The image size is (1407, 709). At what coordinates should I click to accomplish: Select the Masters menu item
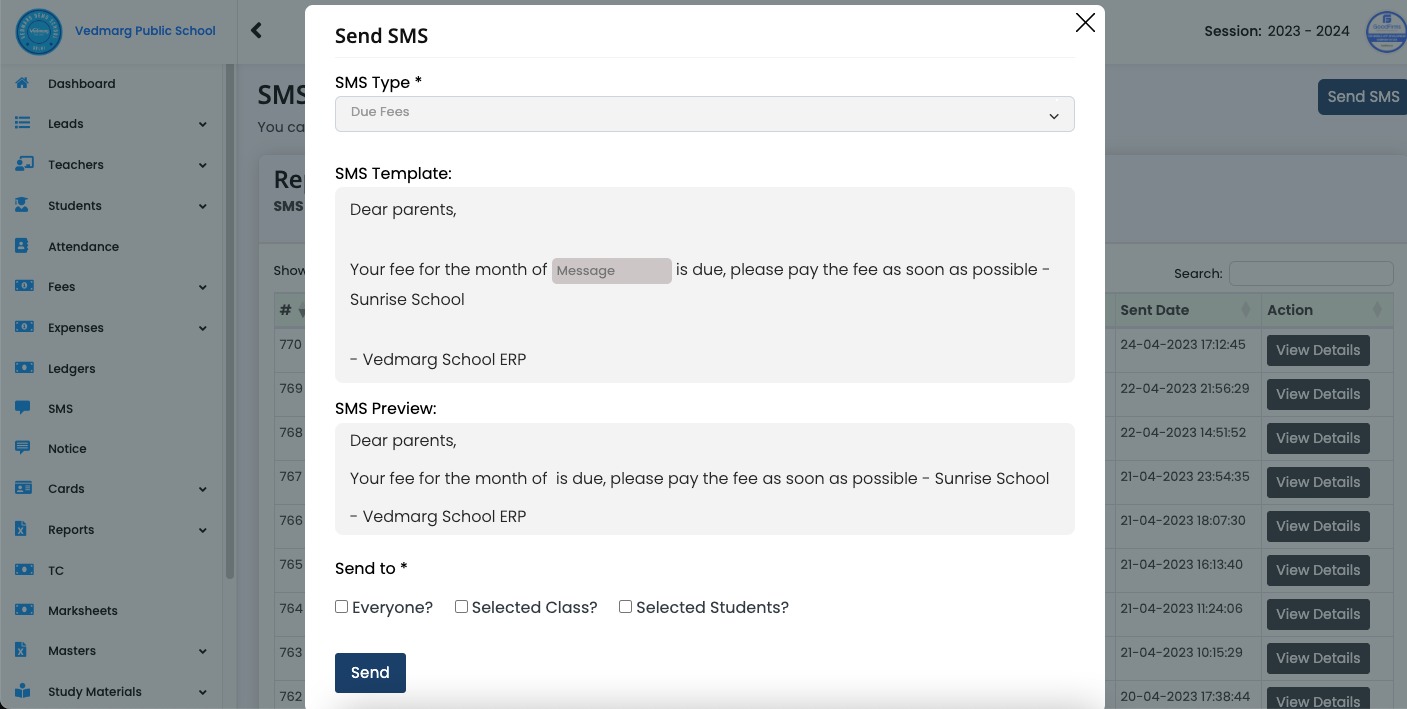tap(72, 650)
